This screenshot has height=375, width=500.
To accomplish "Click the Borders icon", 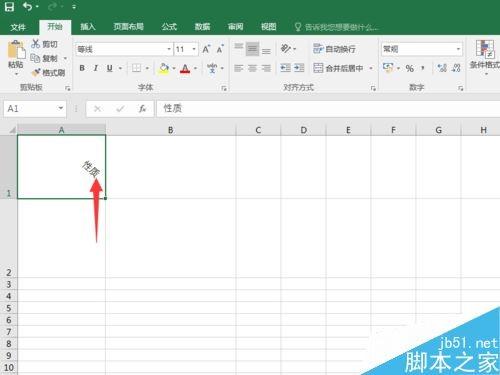I will pos(136,68).
